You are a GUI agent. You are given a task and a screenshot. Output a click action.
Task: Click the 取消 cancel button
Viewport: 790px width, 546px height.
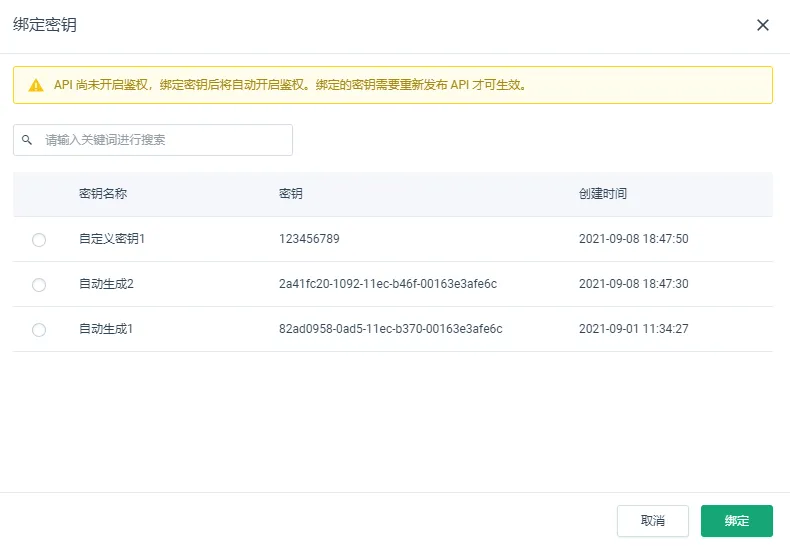pyautogui.click(x=652, y=521)
